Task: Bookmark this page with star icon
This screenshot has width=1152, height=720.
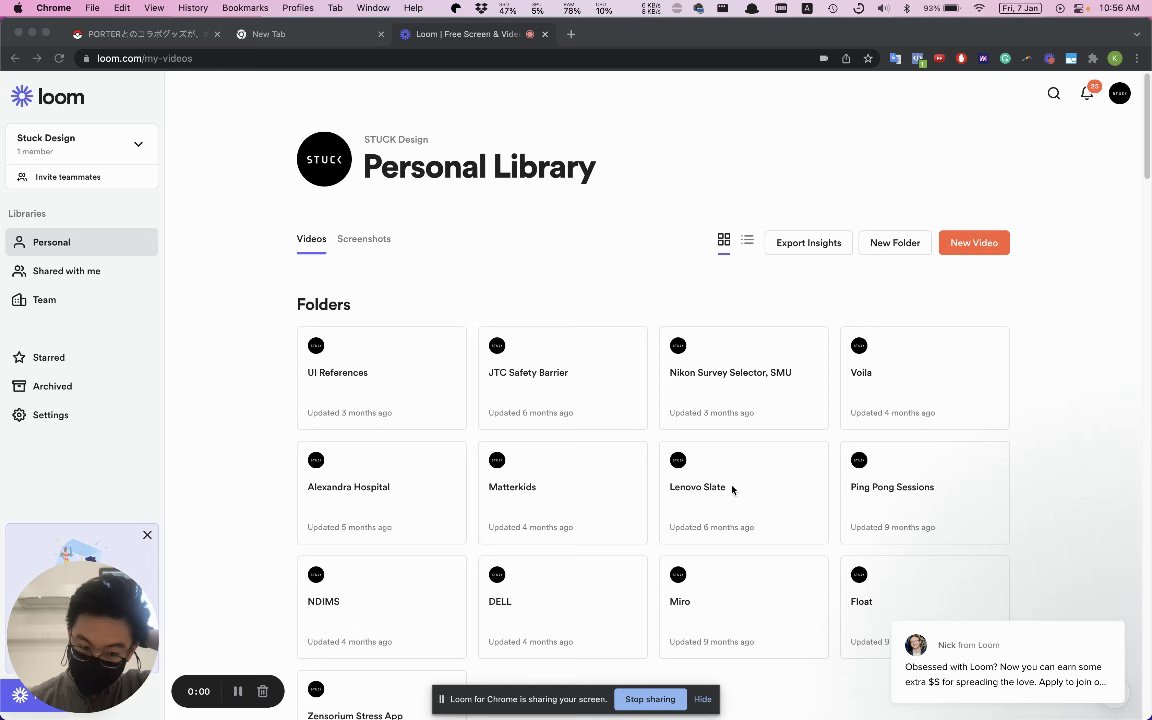Action: point(868,58)
